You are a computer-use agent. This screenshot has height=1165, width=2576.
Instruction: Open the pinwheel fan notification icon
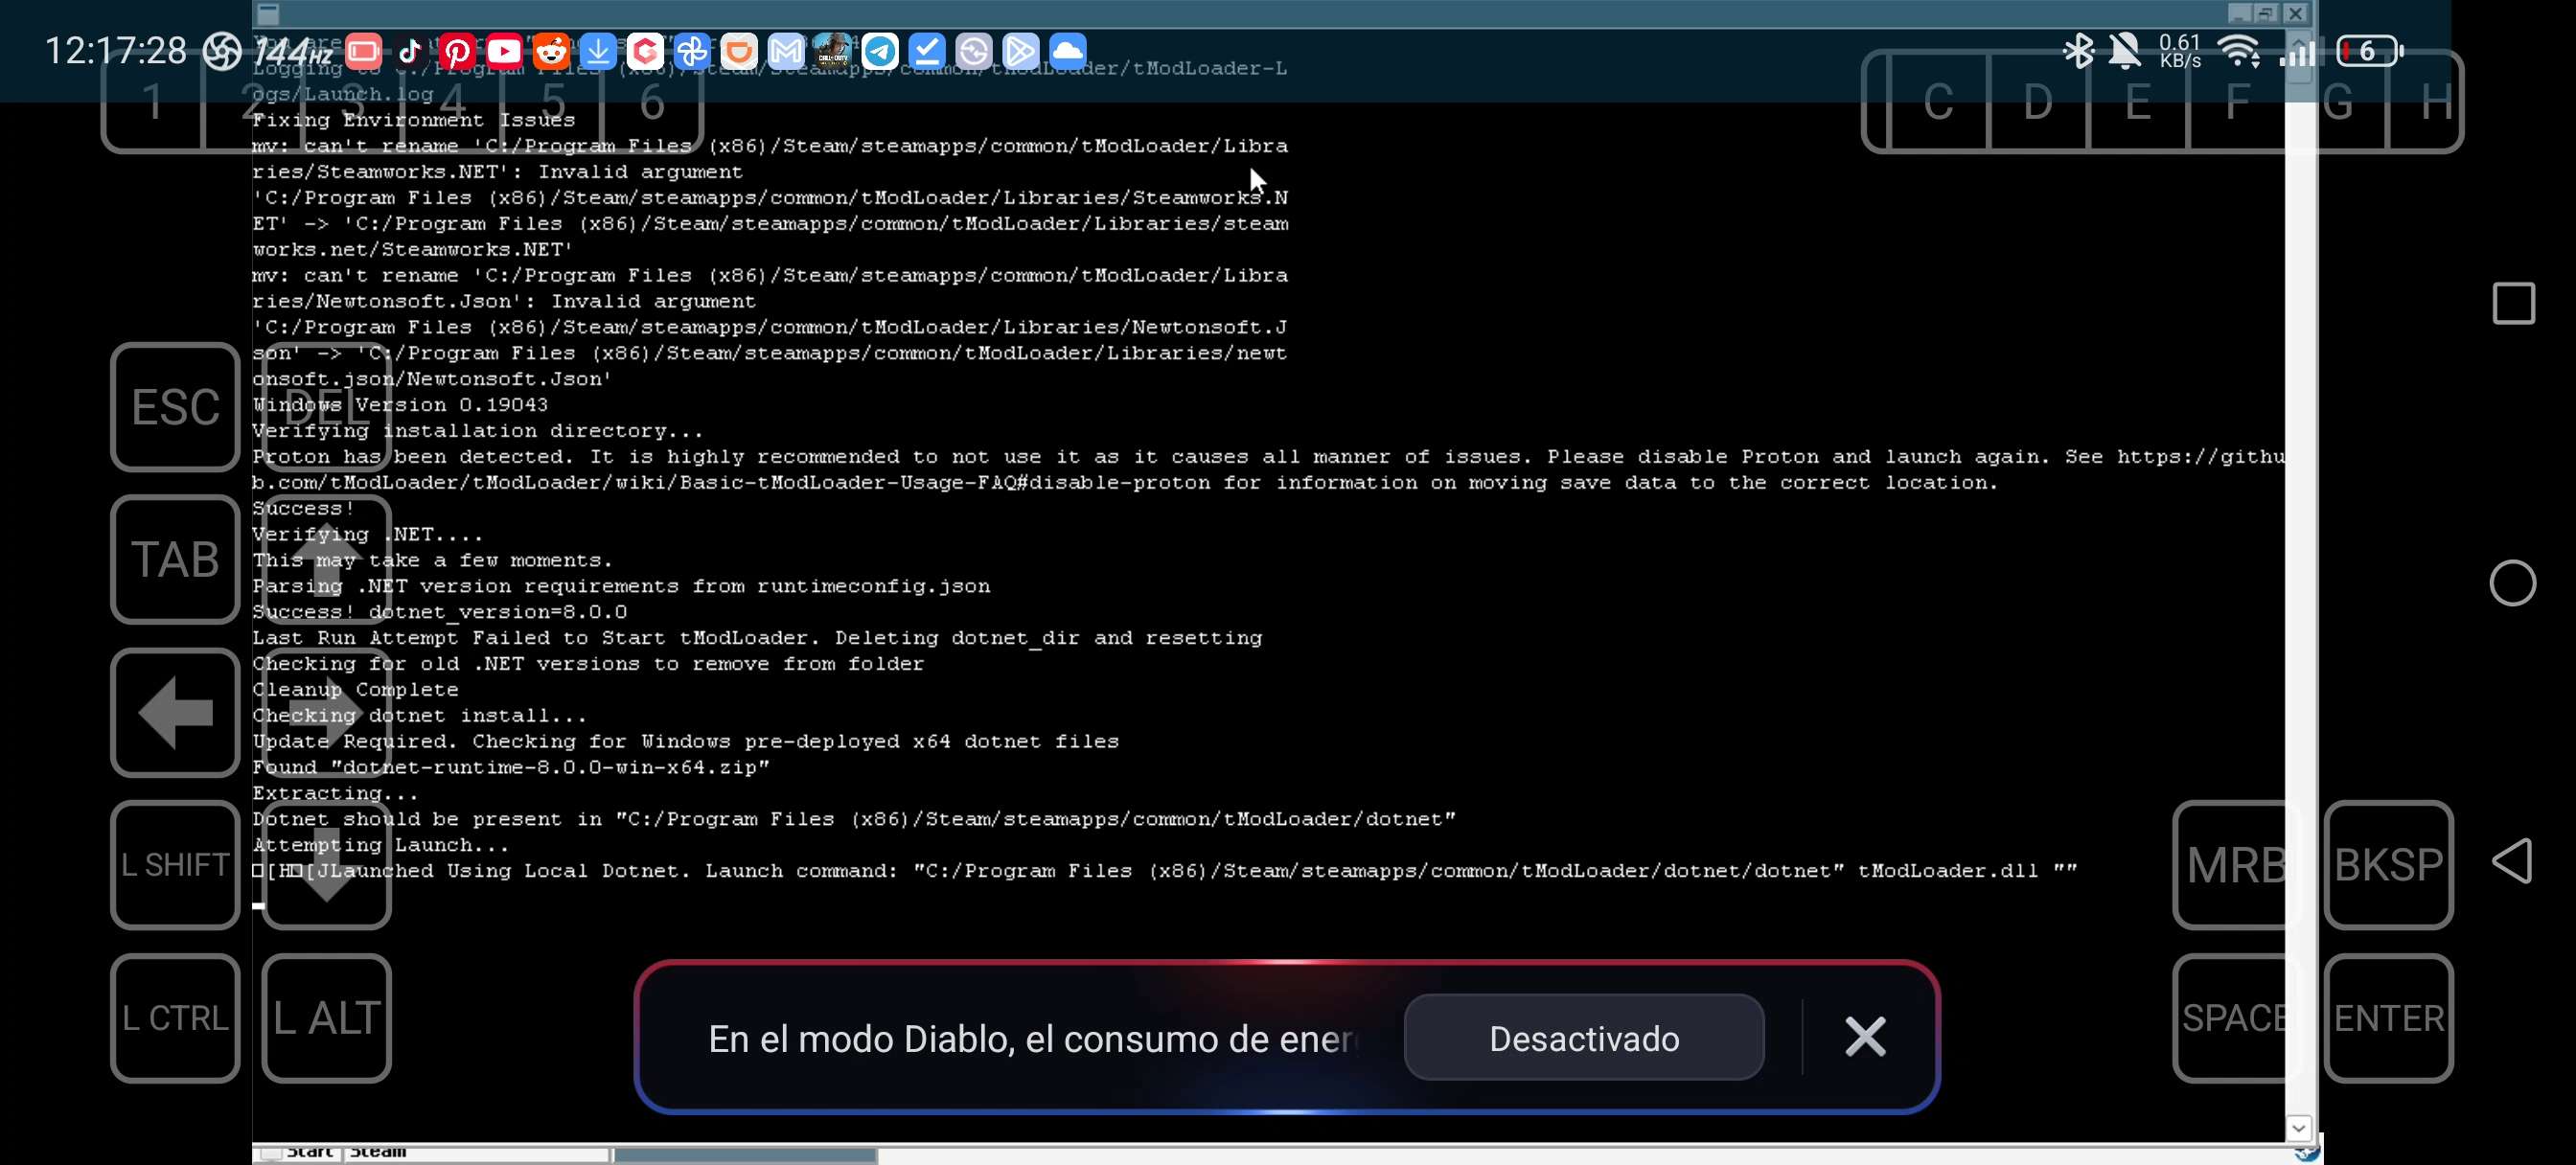click(x=692, y=50)
